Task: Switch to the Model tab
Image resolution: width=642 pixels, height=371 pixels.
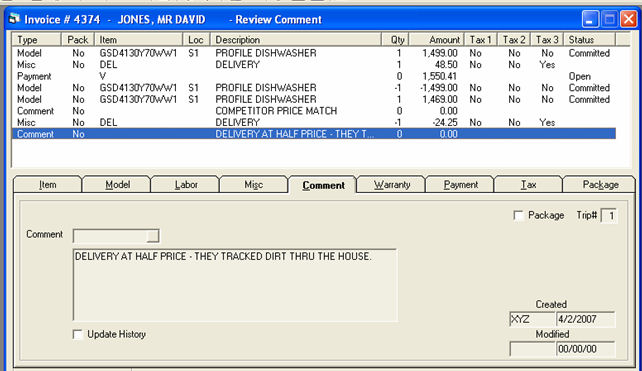Action: [x=118, y=185]
